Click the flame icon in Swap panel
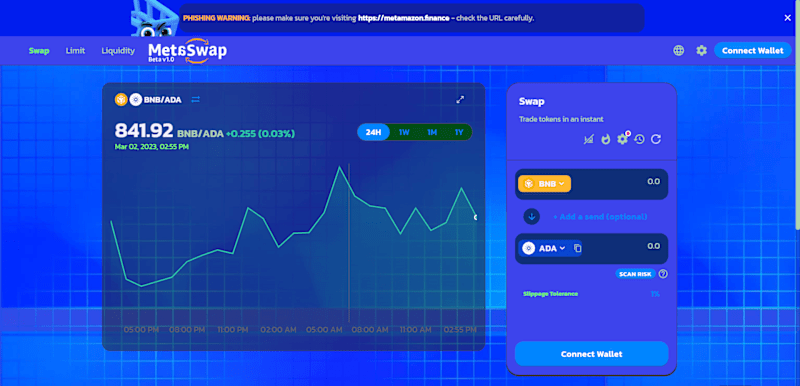This screenshot has height=386, width=800. click(x=606, y=139)
